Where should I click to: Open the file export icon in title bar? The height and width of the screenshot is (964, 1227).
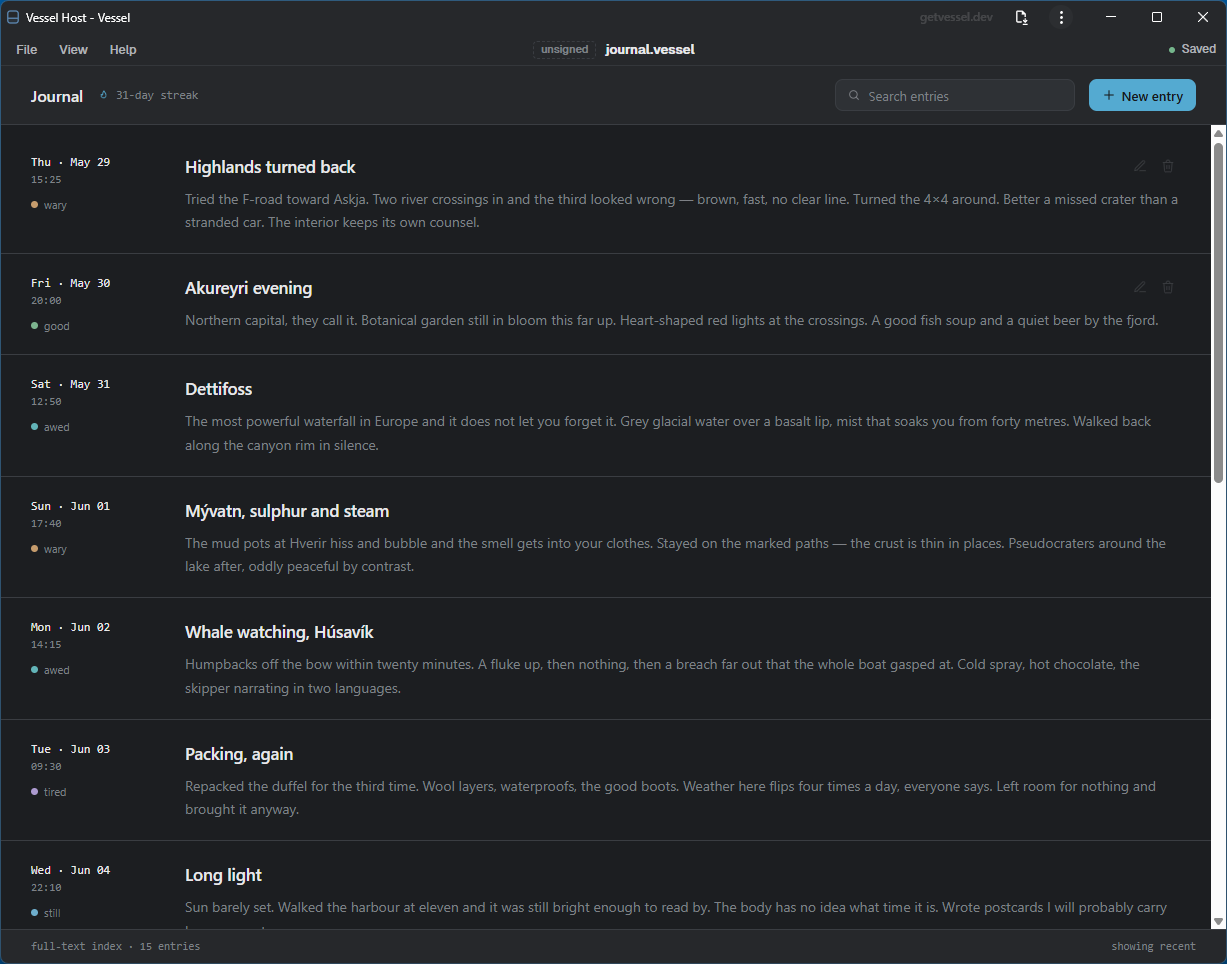click(1021, 17)
